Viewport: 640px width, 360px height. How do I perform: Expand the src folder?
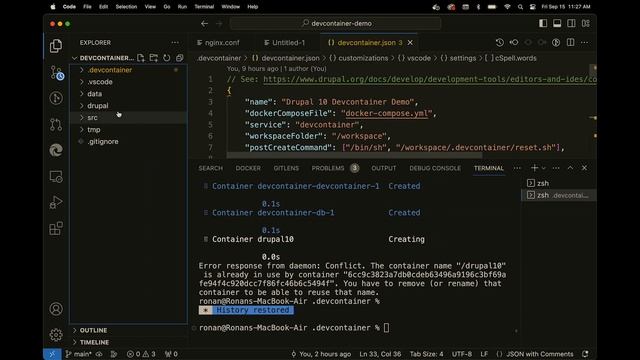coord(129,118)
